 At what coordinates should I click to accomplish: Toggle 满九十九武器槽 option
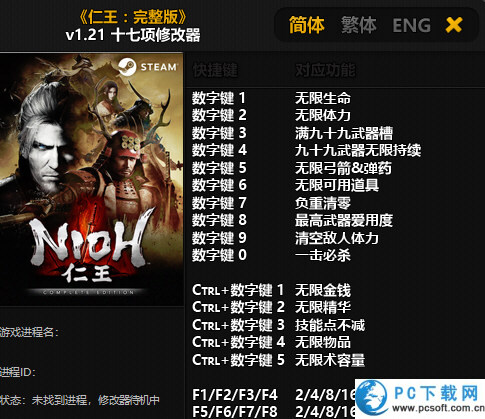tap(344, 133)
